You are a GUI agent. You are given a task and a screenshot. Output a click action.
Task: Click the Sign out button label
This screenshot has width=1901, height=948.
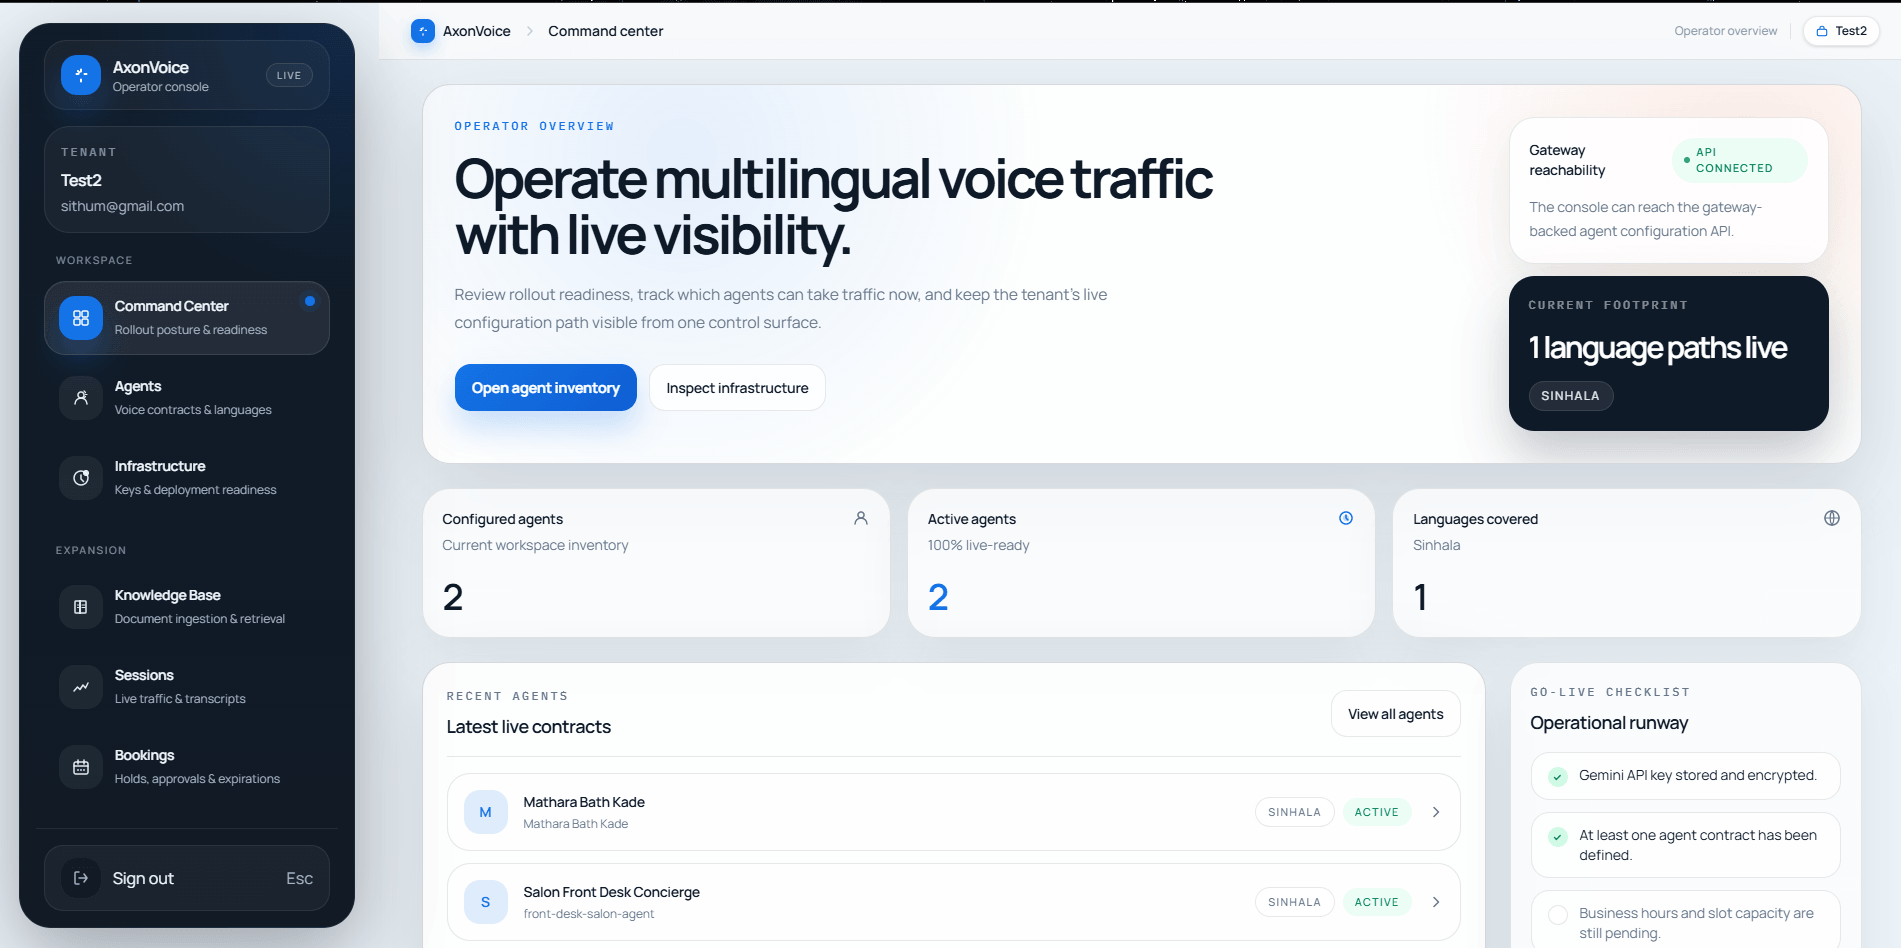point(143,878)
